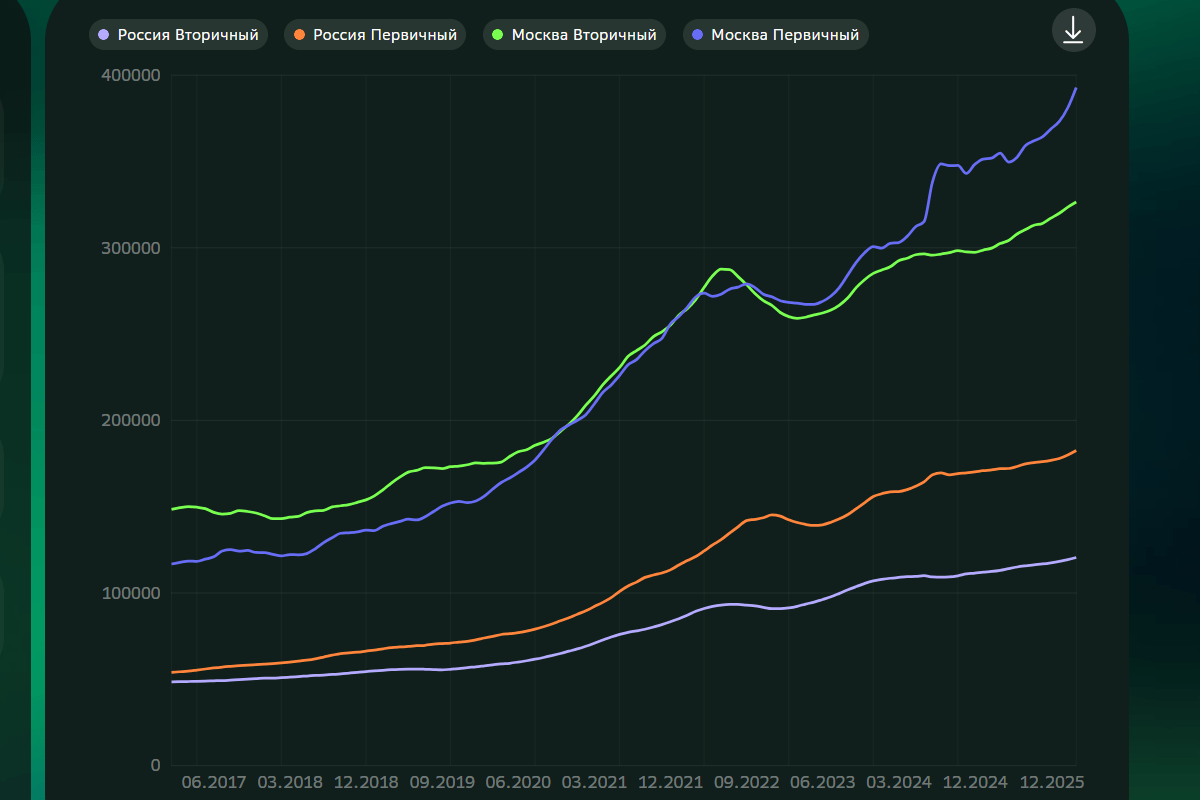Viewport: 1200px width, 800px height.
Task: Click the 300000 y-axis value
Action: (131, 248)
